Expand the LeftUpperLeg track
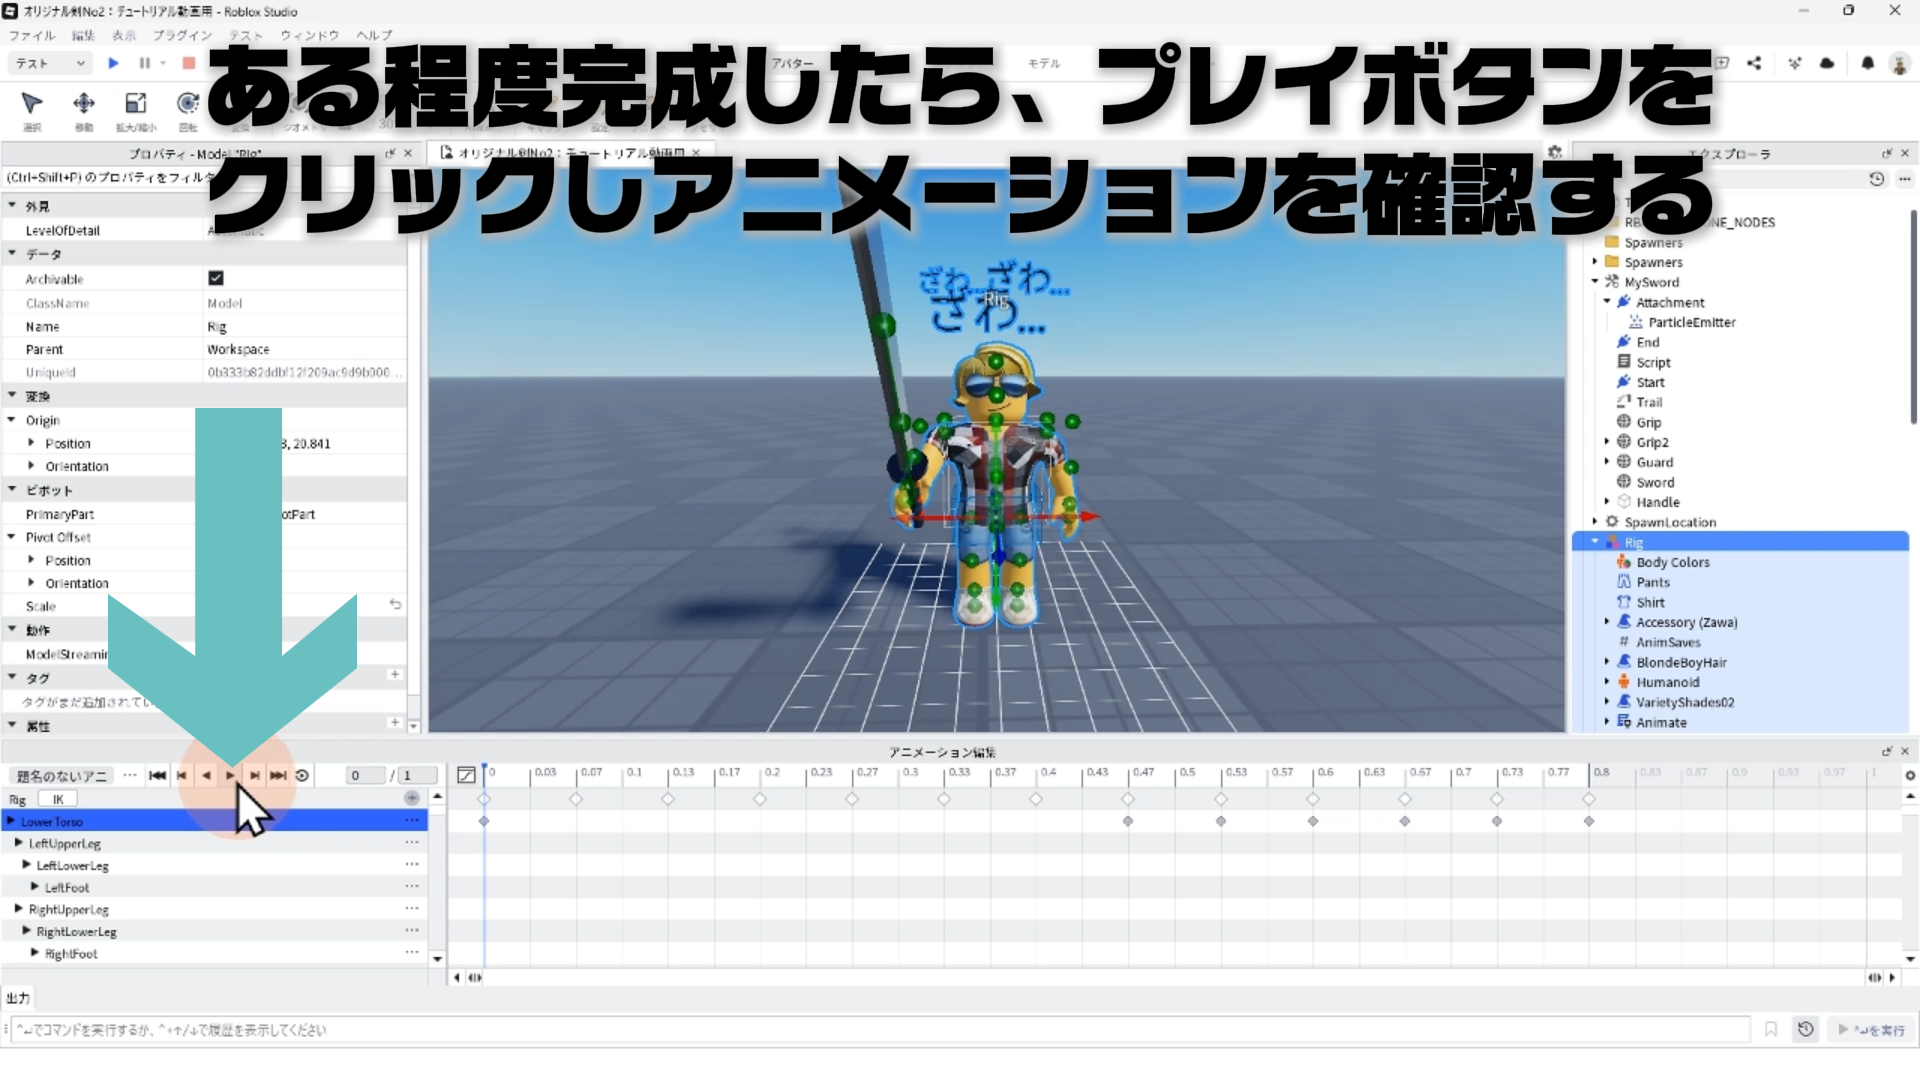This screenshot has width=1920, height=1080. point(19,843)
